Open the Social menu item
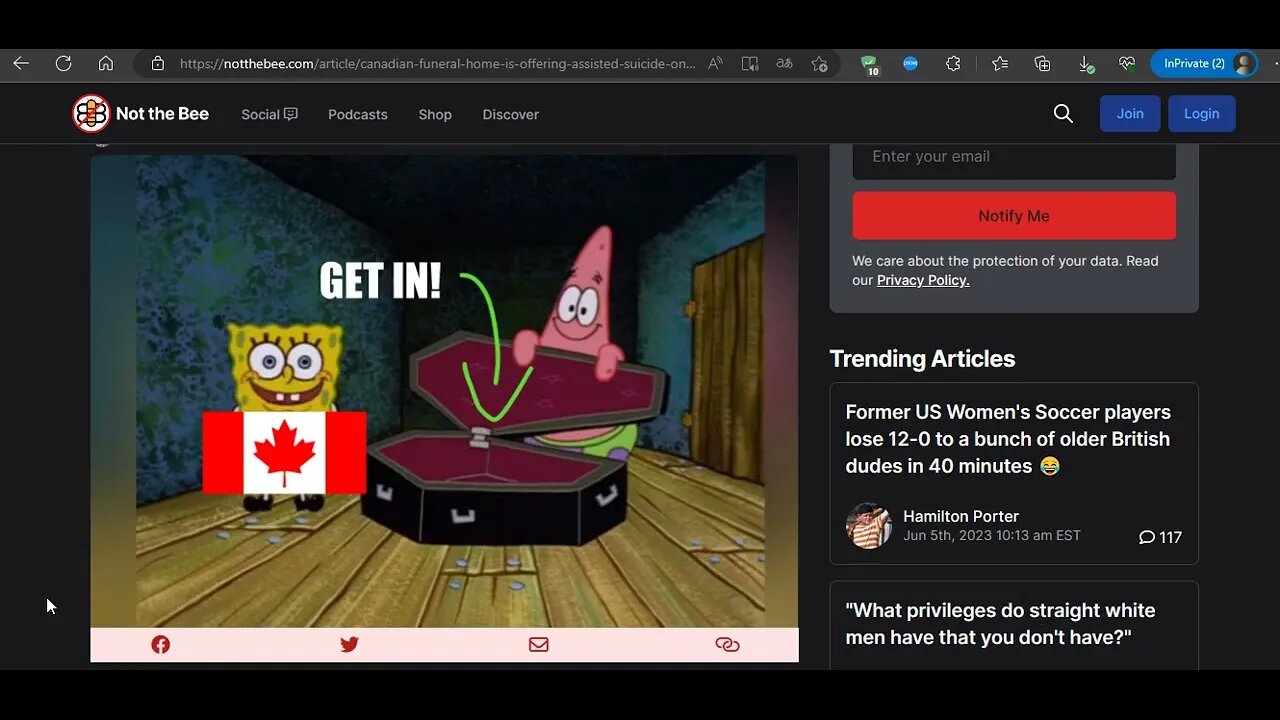Viewport: 1280px width, 720px height. 269,114
